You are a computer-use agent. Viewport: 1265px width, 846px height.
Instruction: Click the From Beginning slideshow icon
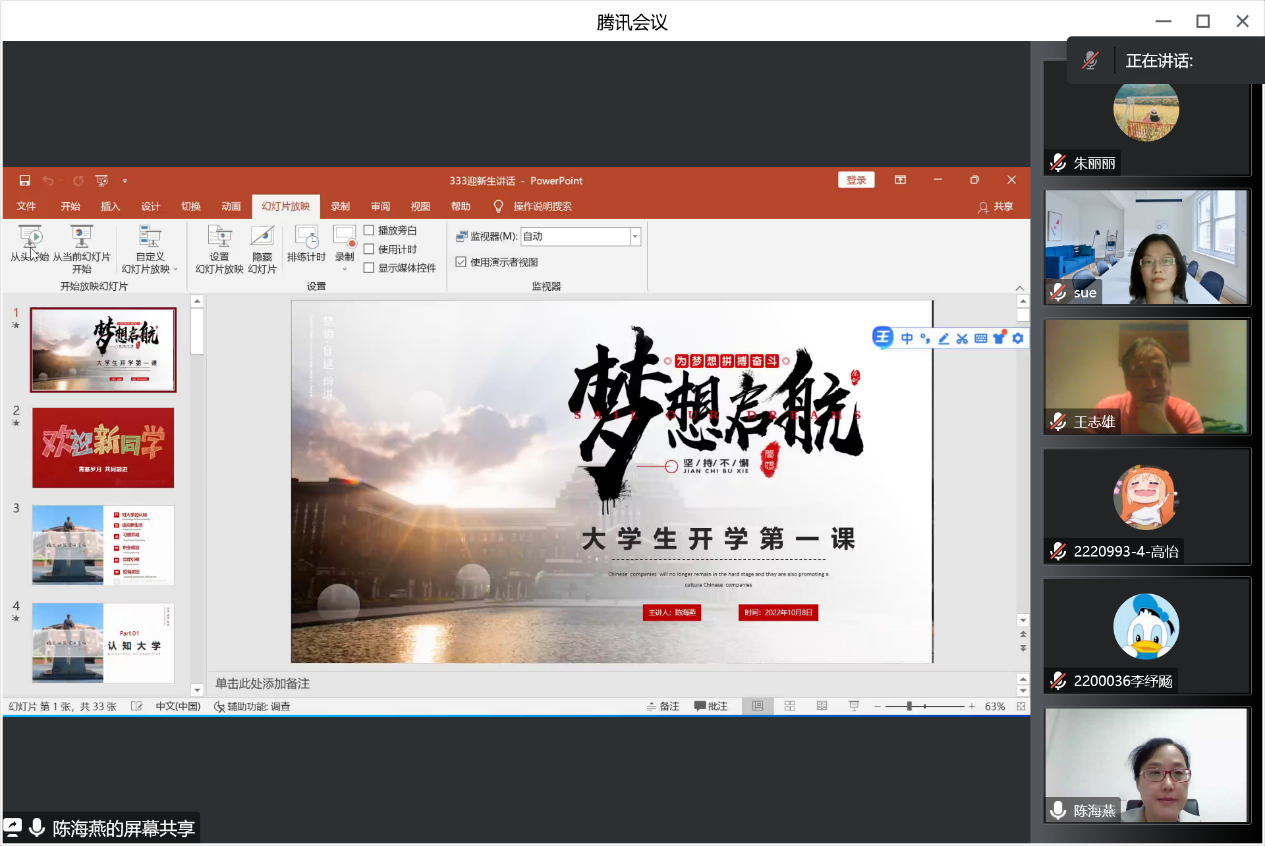point(30,237)
